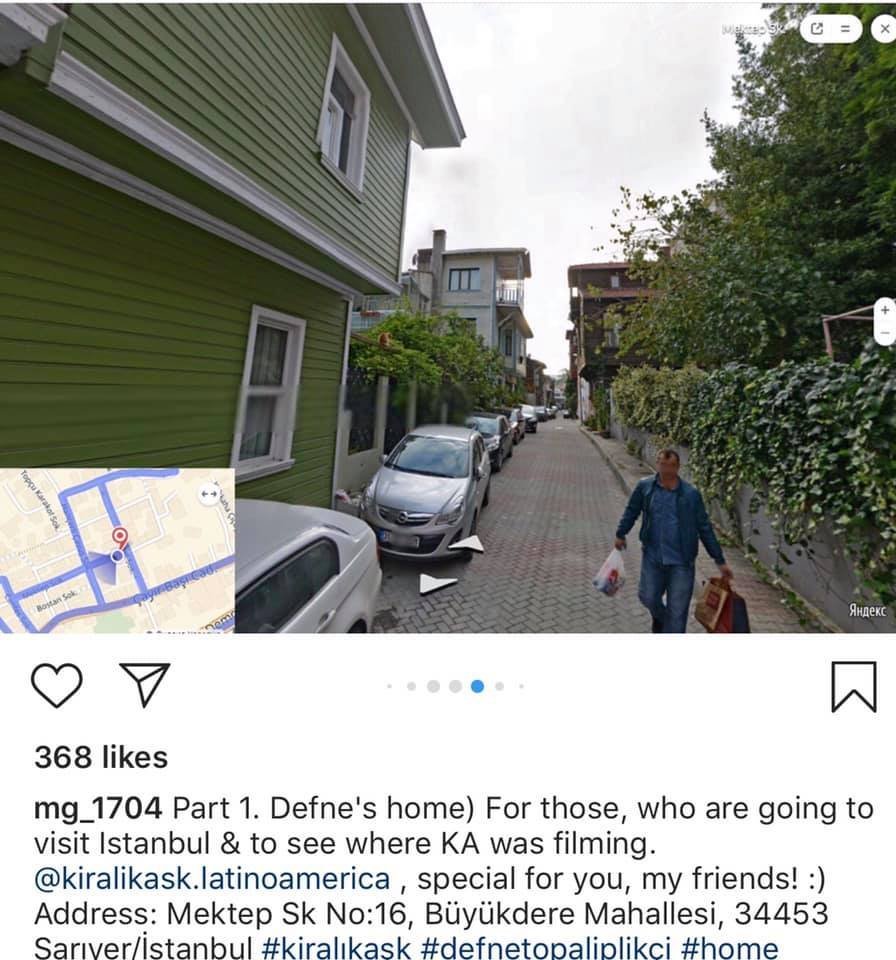
Task: Open the panorama external share icon
Action: coord(816,29)
